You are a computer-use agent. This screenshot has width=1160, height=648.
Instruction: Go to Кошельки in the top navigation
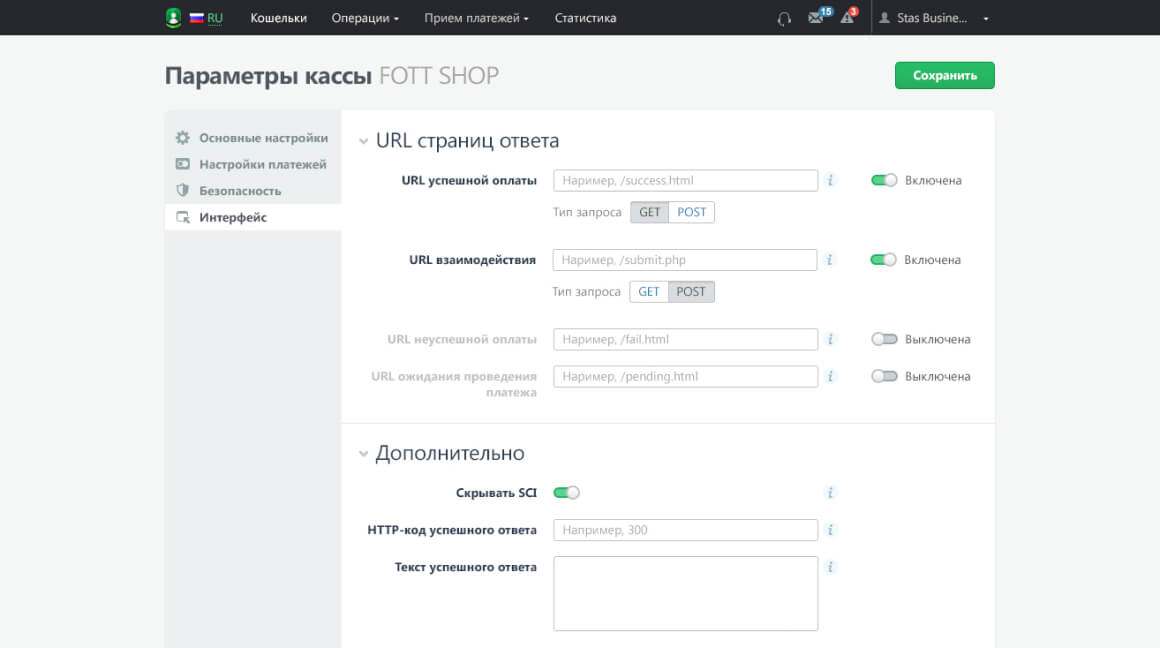(278, 18)
